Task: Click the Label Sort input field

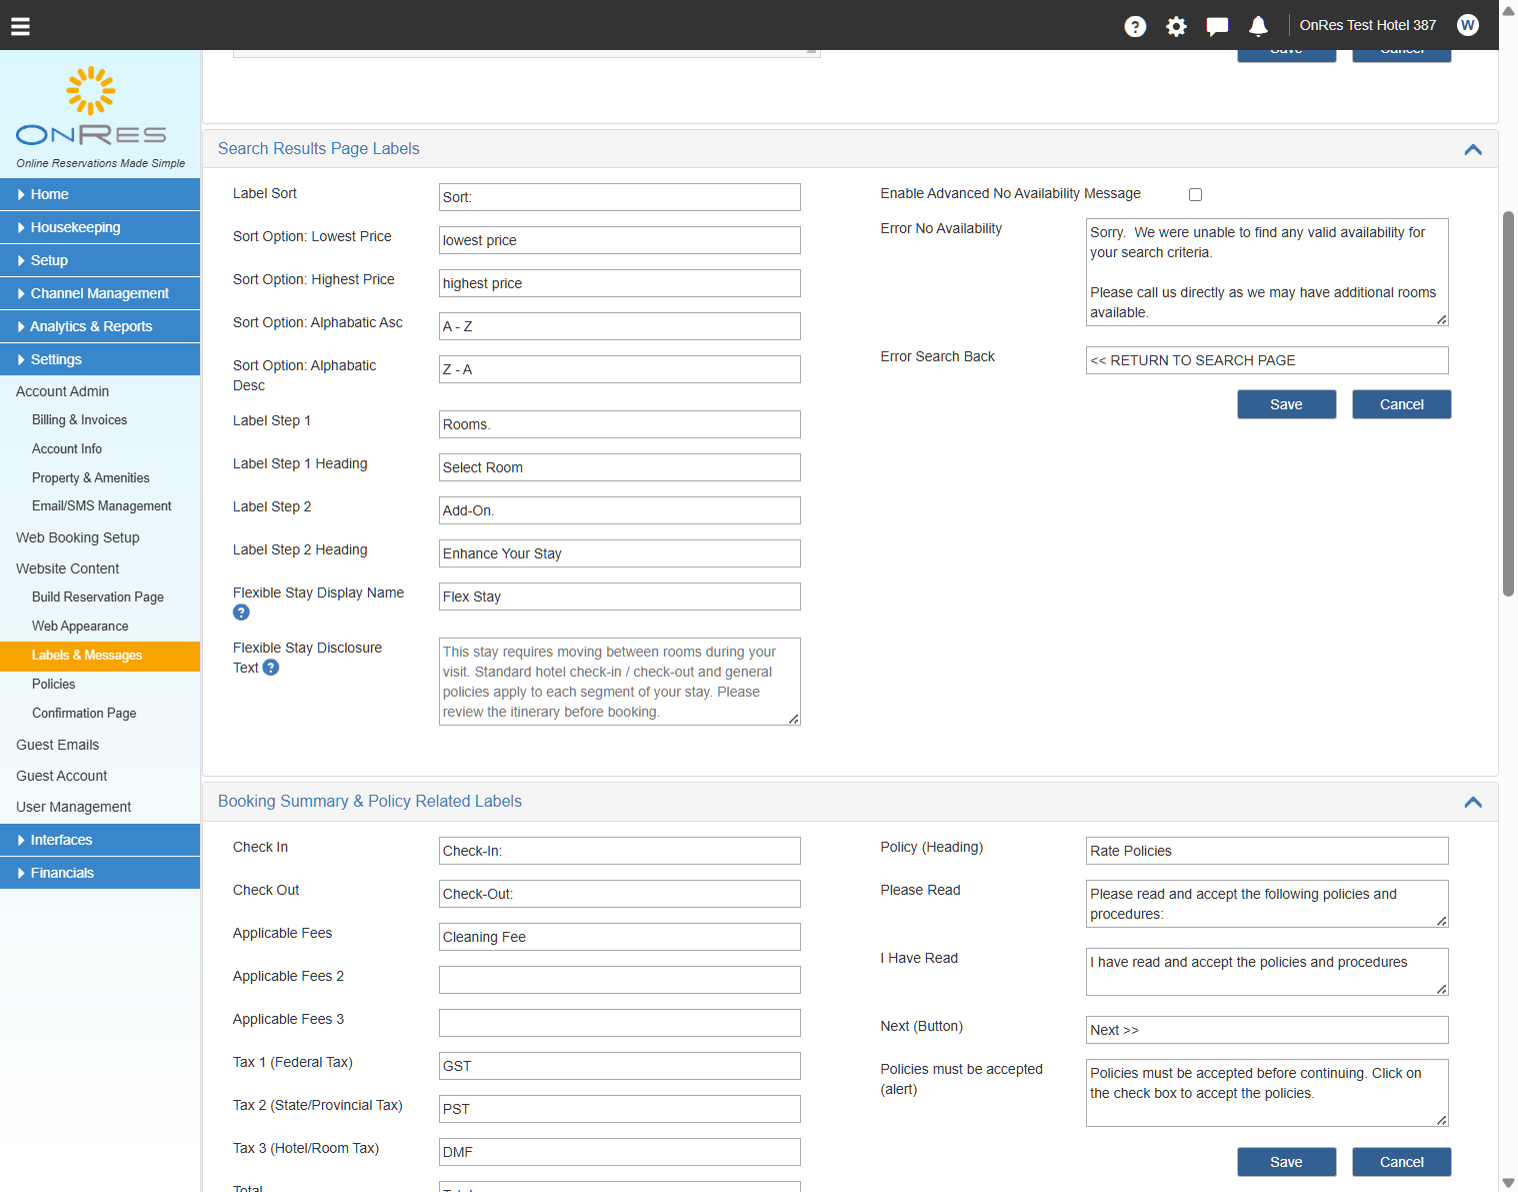Action: (620, 197)
